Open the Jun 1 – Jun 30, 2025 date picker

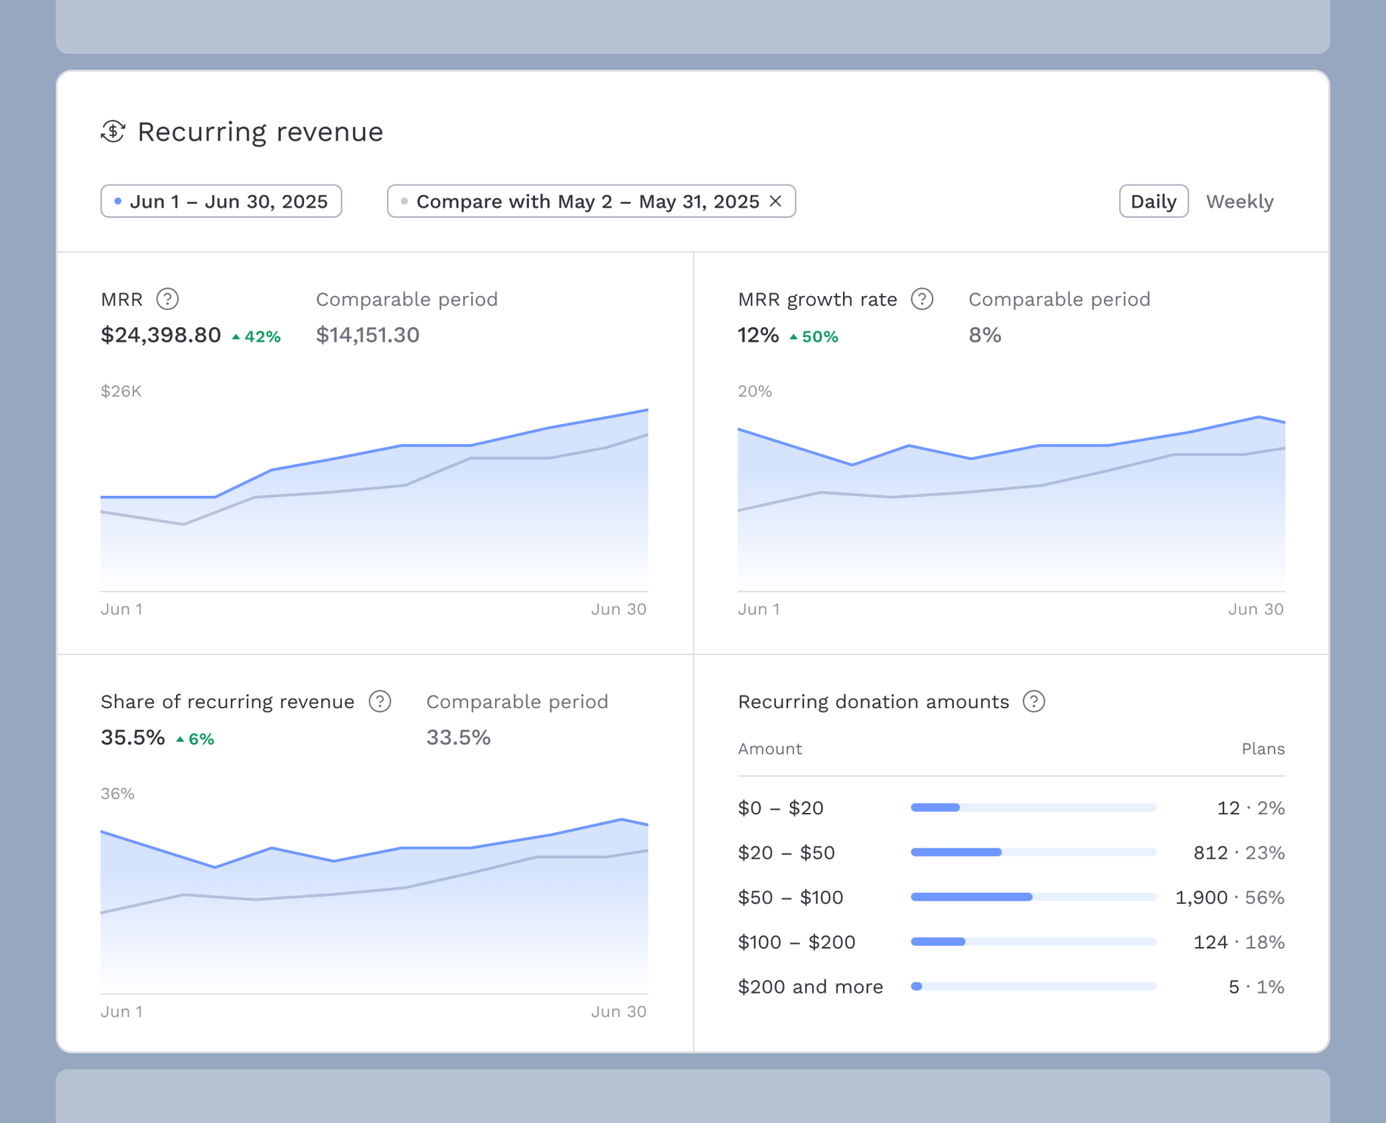tap(221, 201)
